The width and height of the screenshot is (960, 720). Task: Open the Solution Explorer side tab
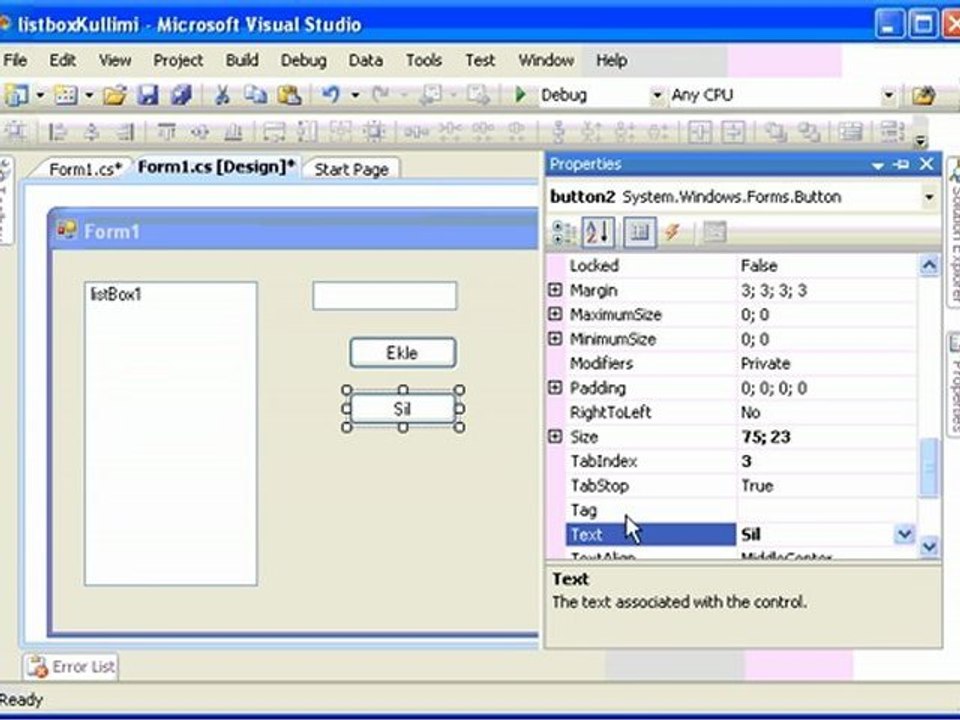click(x=954, y=233)
